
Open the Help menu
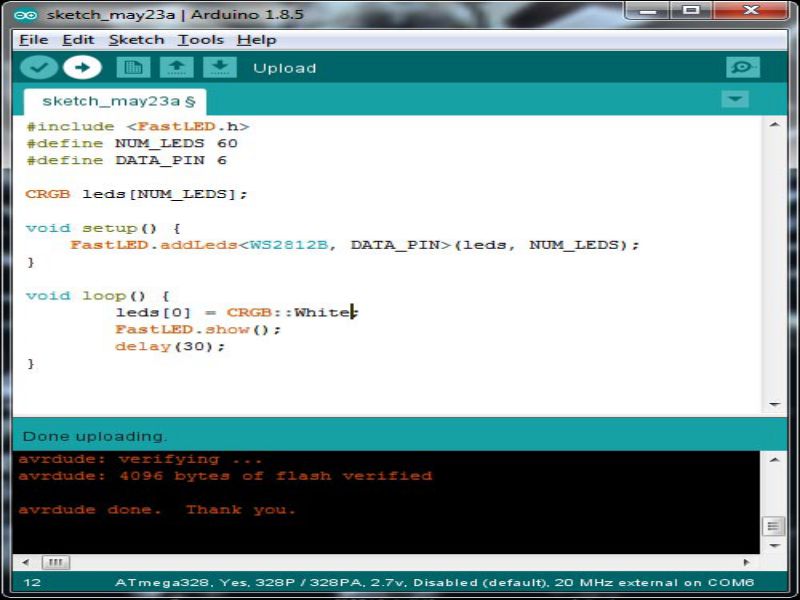click(x=257, y=40)
